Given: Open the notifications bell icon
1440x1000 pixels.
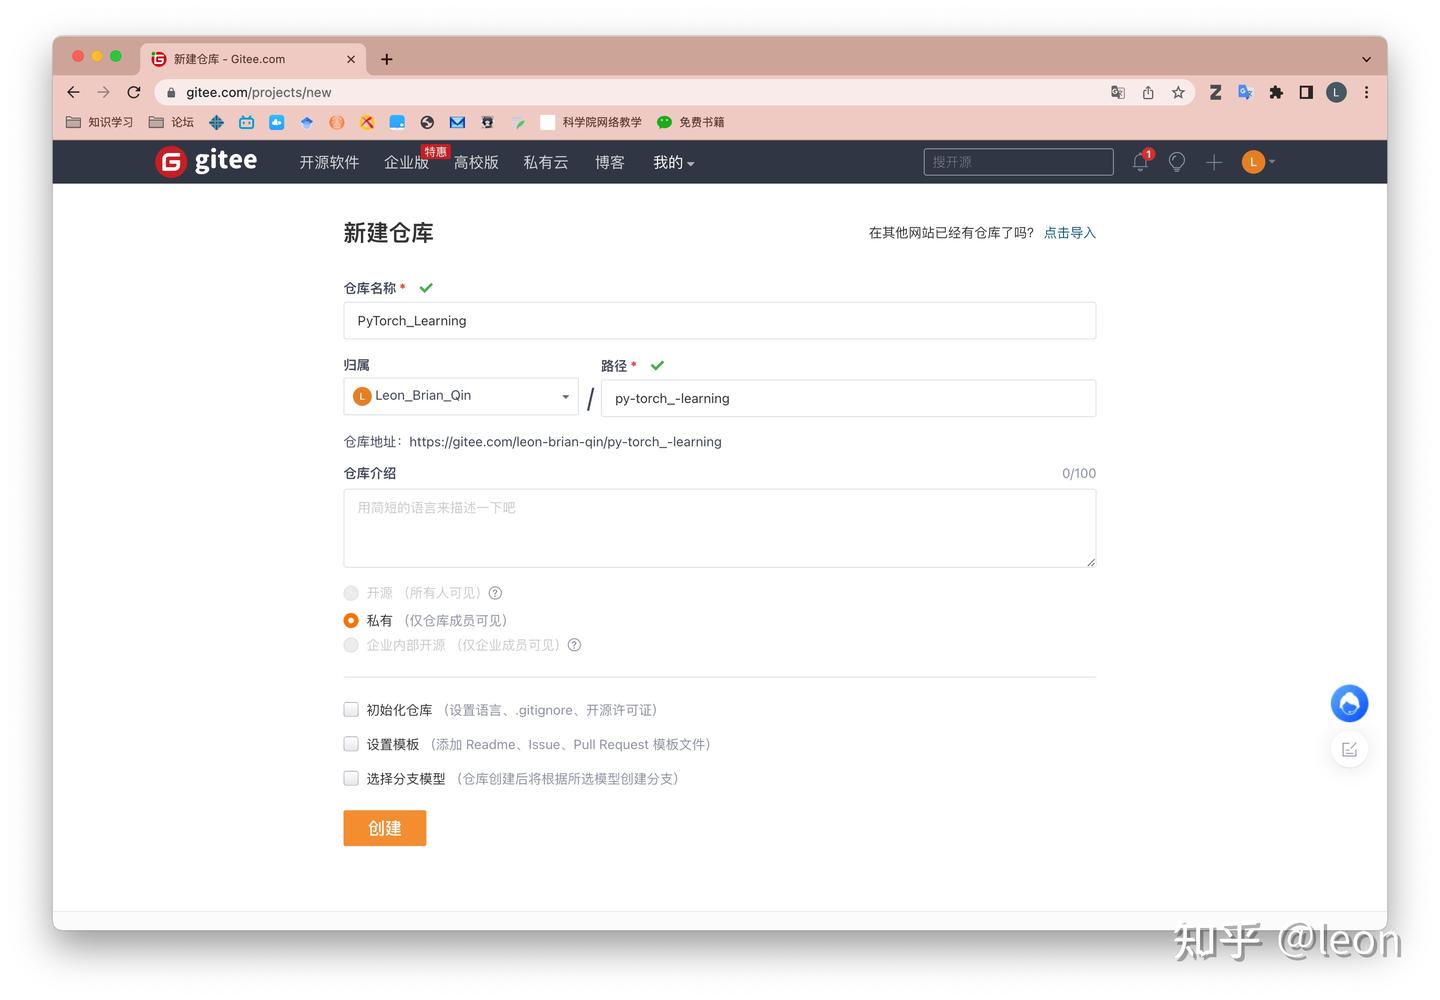Looking at the screenshot, I should 1140,162.
